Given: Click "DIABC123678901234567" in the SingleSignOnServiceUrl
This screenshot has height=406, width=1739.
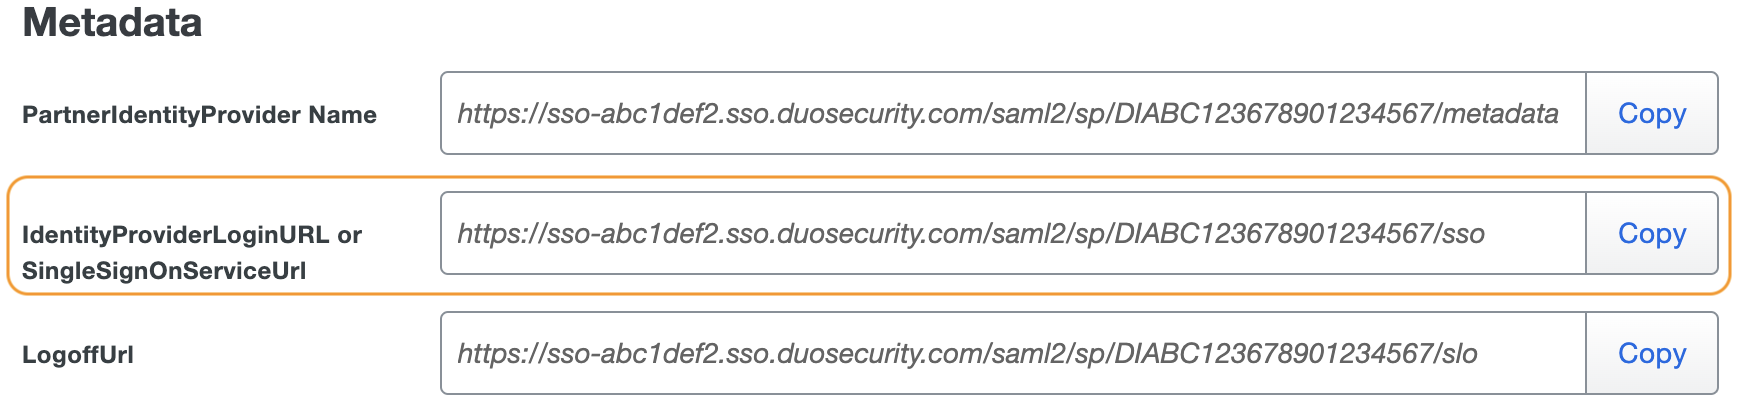Looking at the screenshot, I should tap(1272, 234).
